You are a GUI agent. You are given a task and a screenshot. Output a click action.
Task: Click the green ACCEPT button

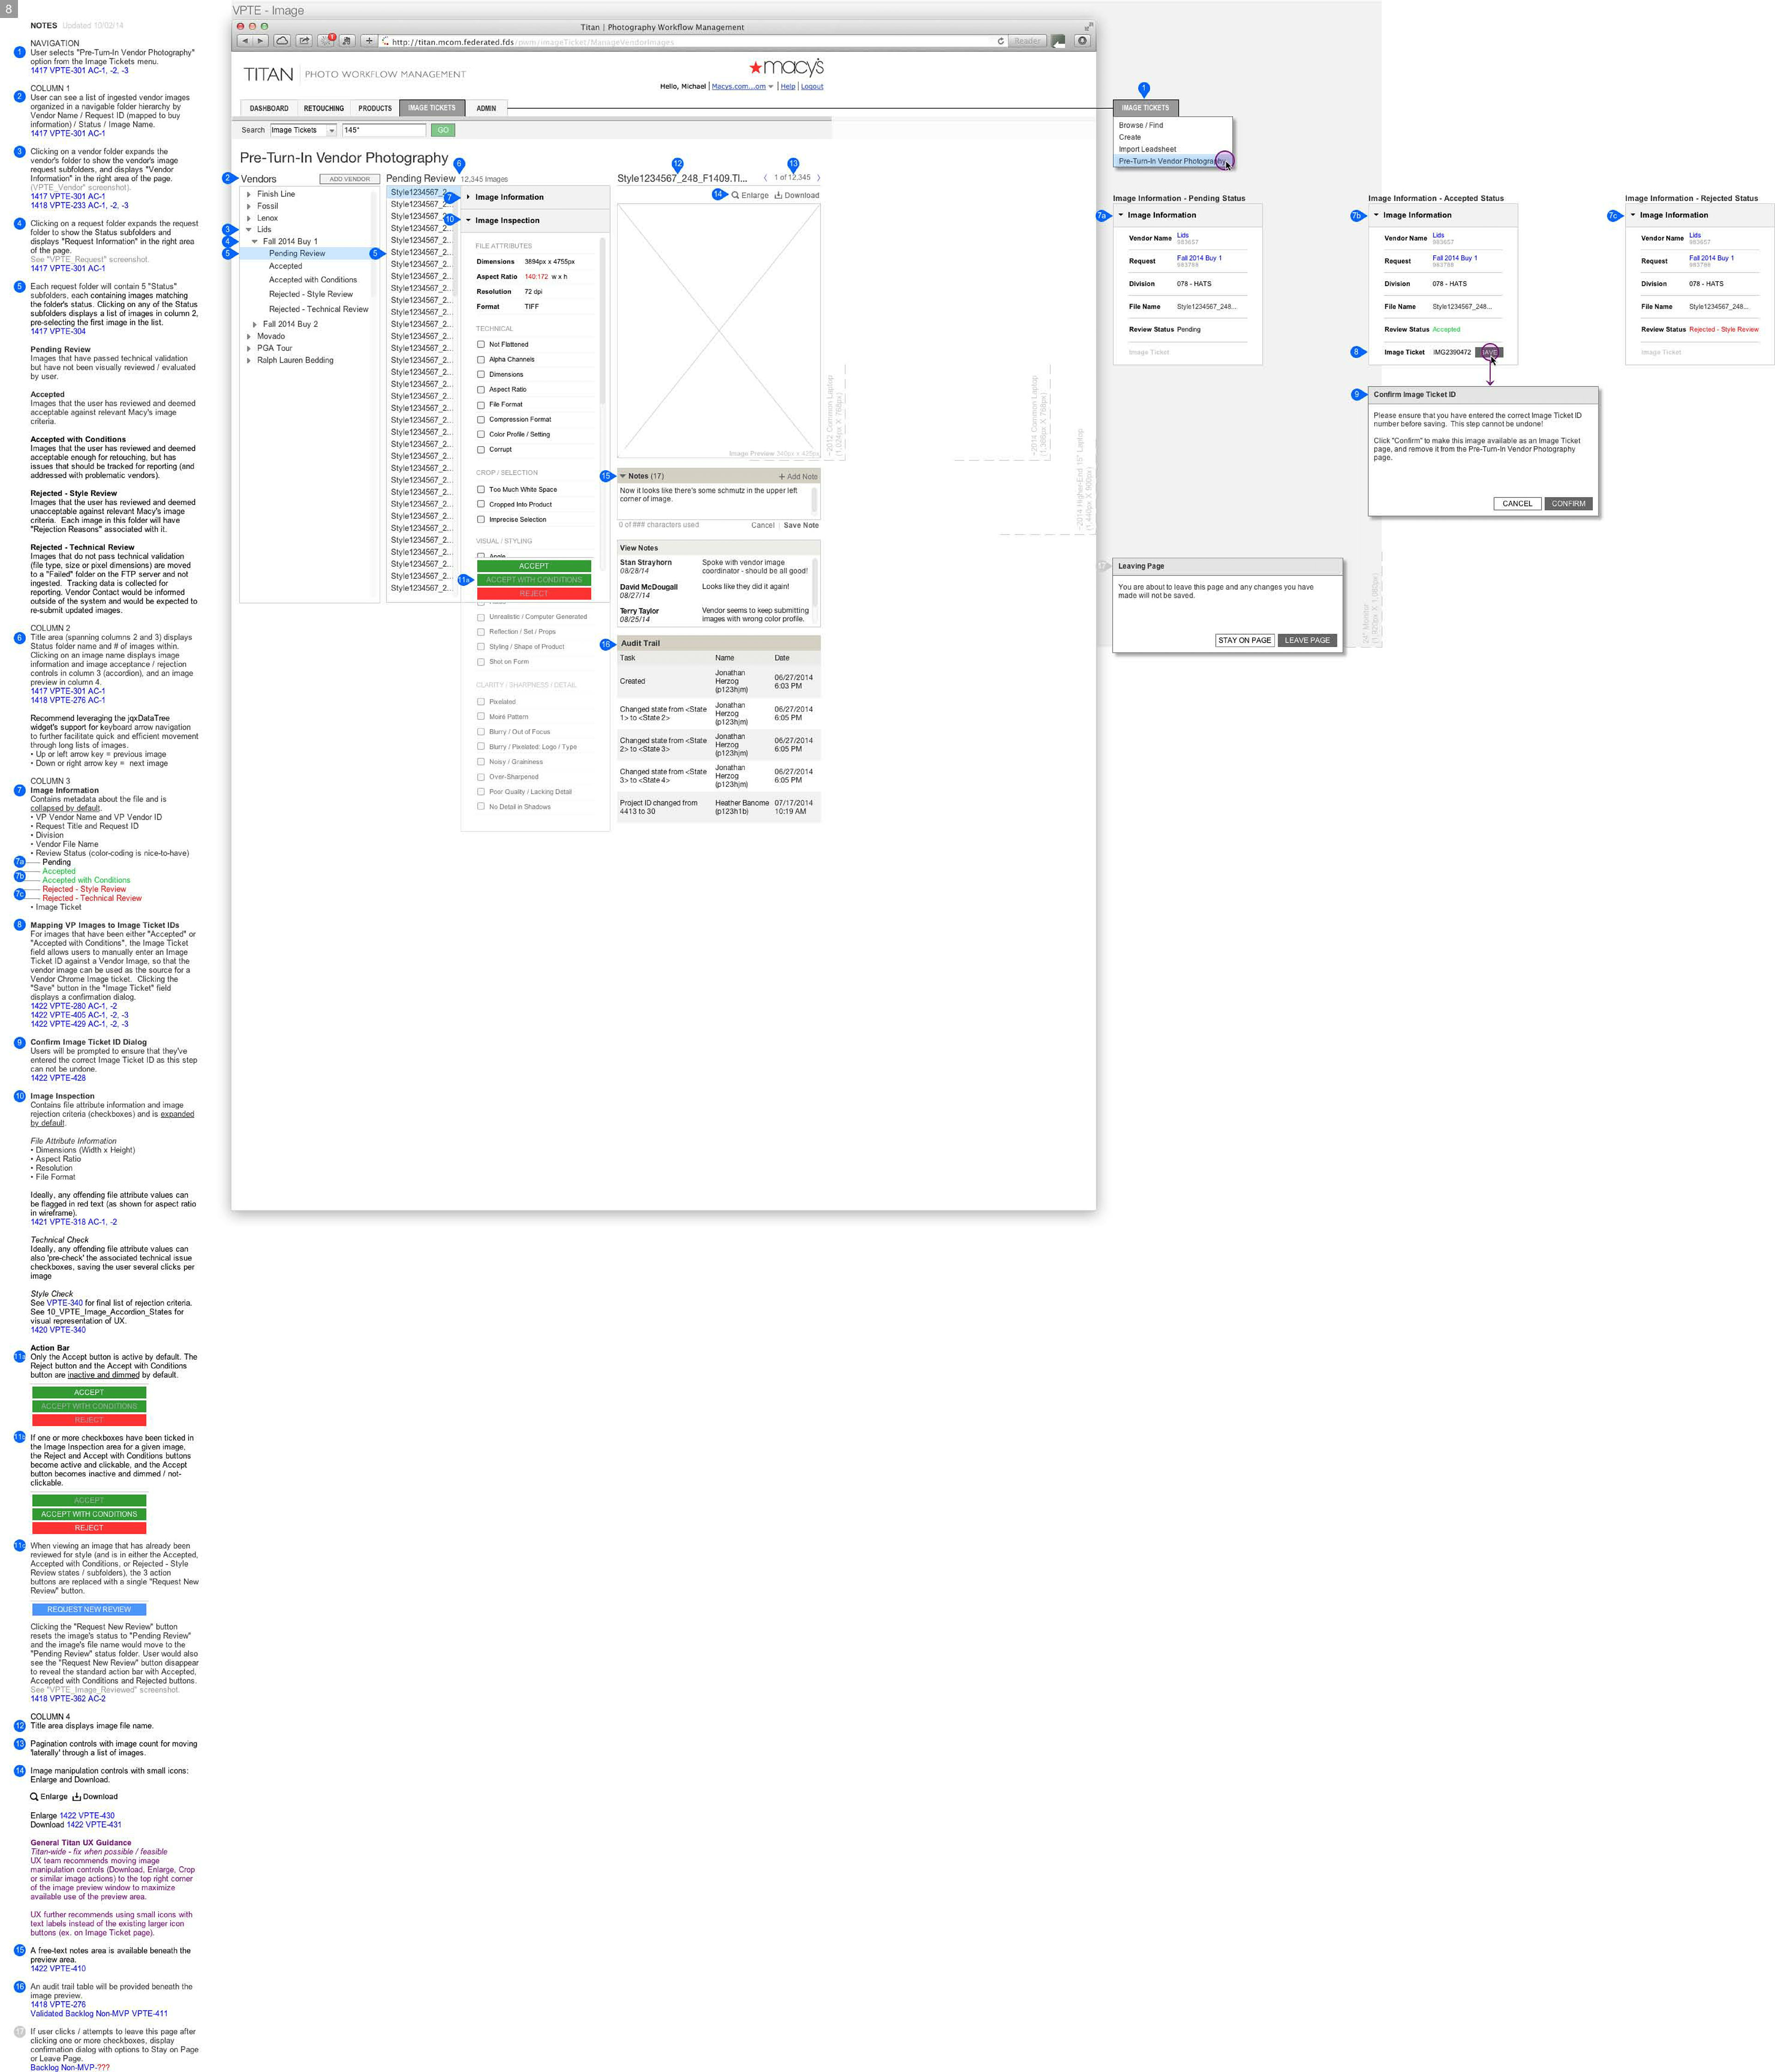(533, 566)
